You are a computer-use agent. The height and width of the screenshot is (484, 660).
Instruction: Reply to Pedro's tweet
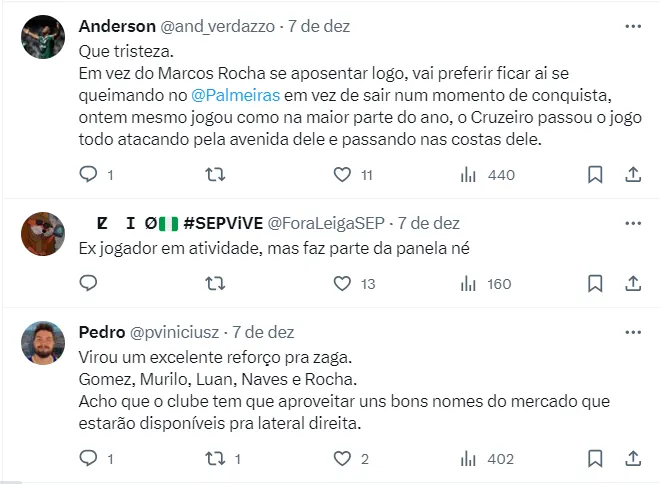click(x=88, y=459)
